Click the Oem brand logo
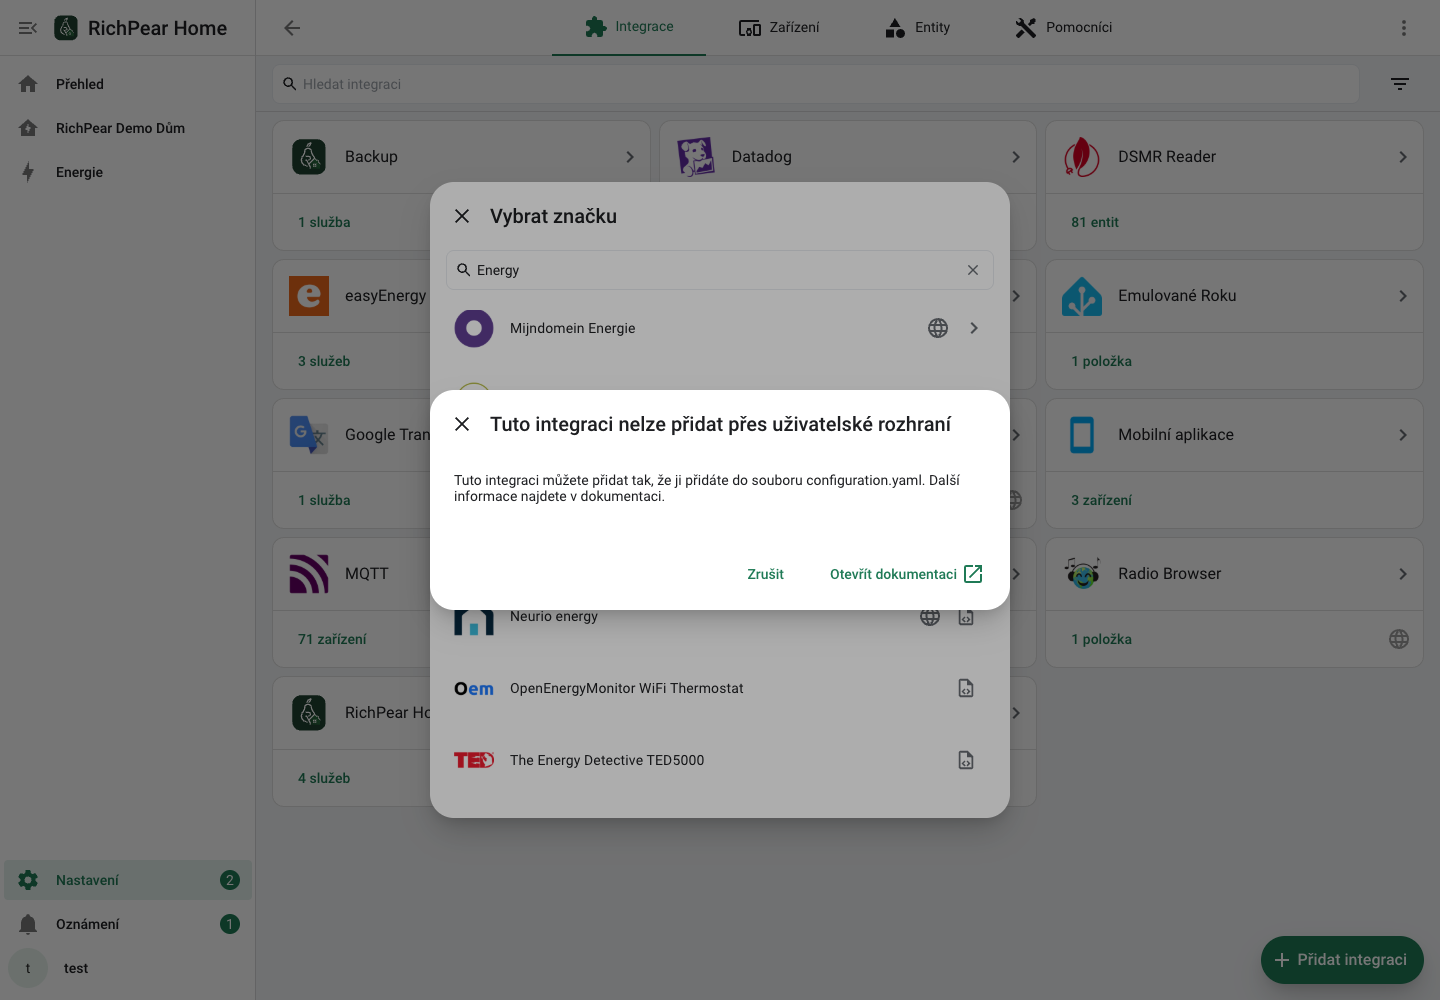 pos(474,689)
